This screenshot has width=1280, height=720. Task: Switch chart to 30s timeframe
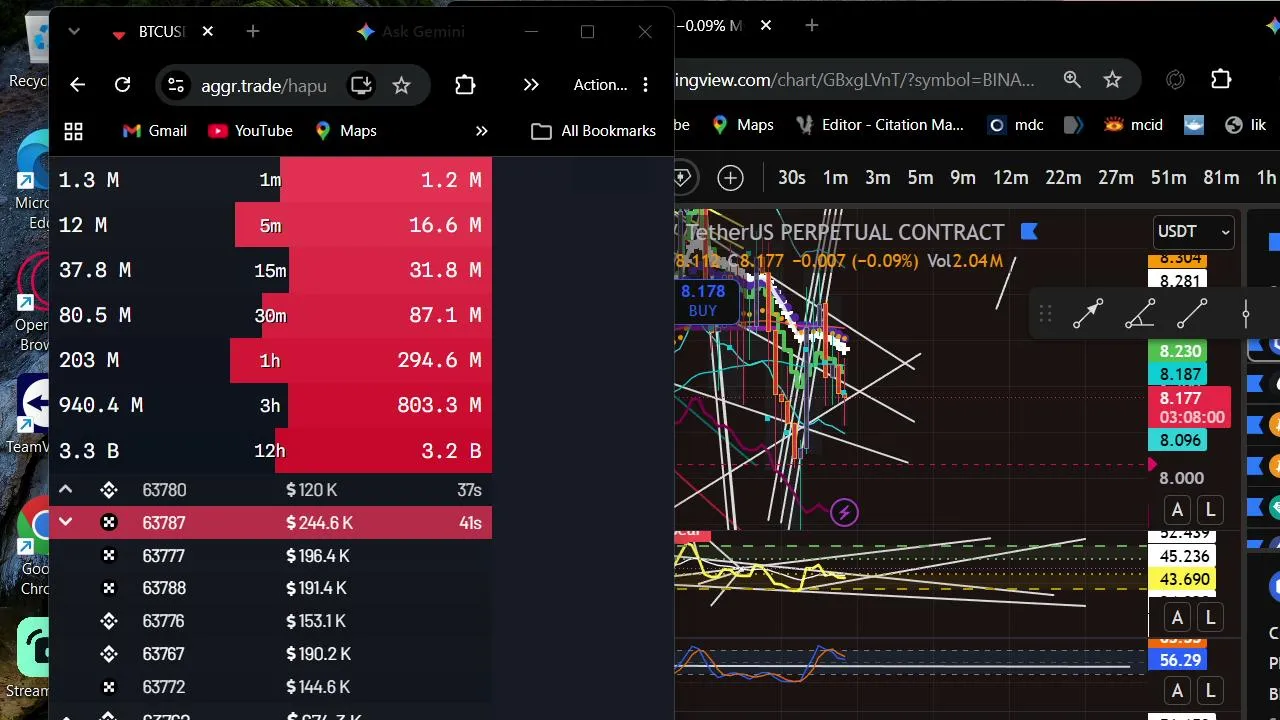pyautogui.click(x=791, y=178)
